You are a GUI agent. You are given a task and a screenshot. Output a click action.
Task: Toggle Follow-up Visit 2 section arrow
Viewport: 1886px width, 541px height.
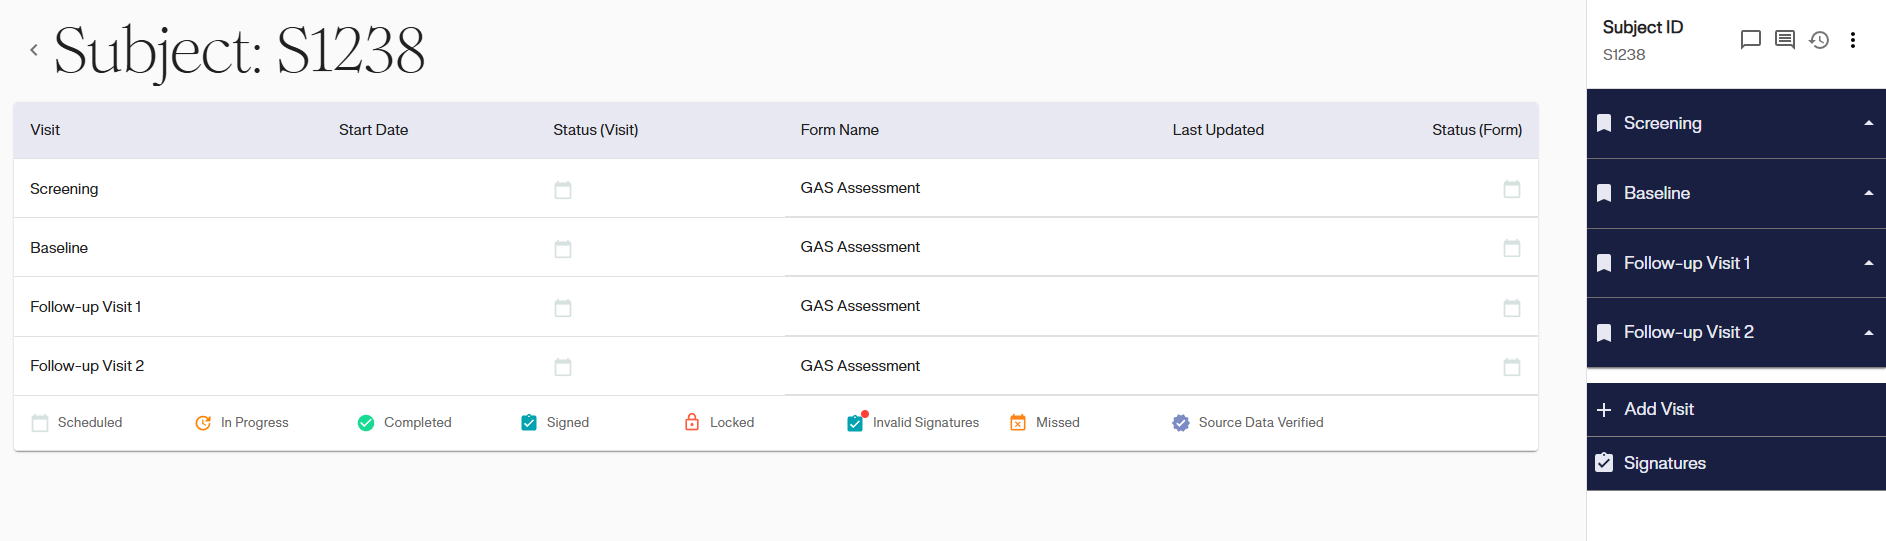[1868, 332]
